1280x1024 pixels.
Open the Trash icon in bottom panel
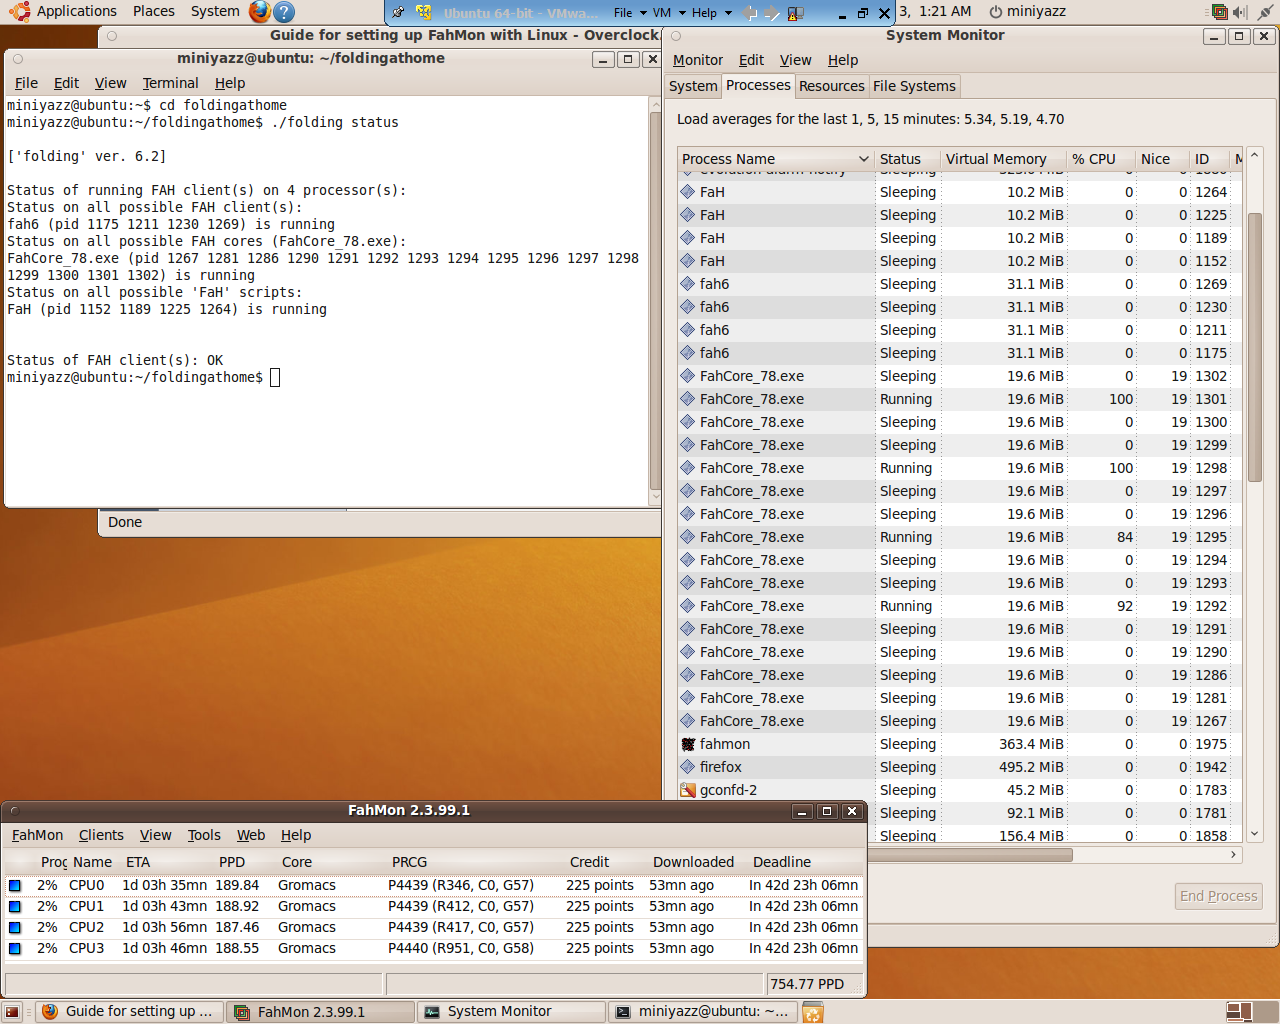click(813, 1013)
